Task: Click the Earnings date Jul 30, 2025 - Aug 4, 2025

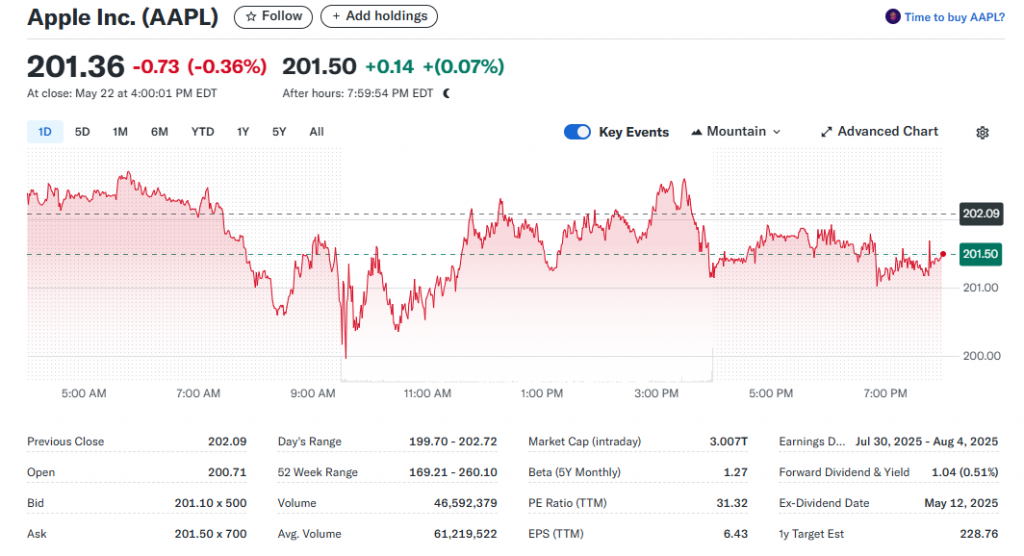Action: tap(927, 442)
